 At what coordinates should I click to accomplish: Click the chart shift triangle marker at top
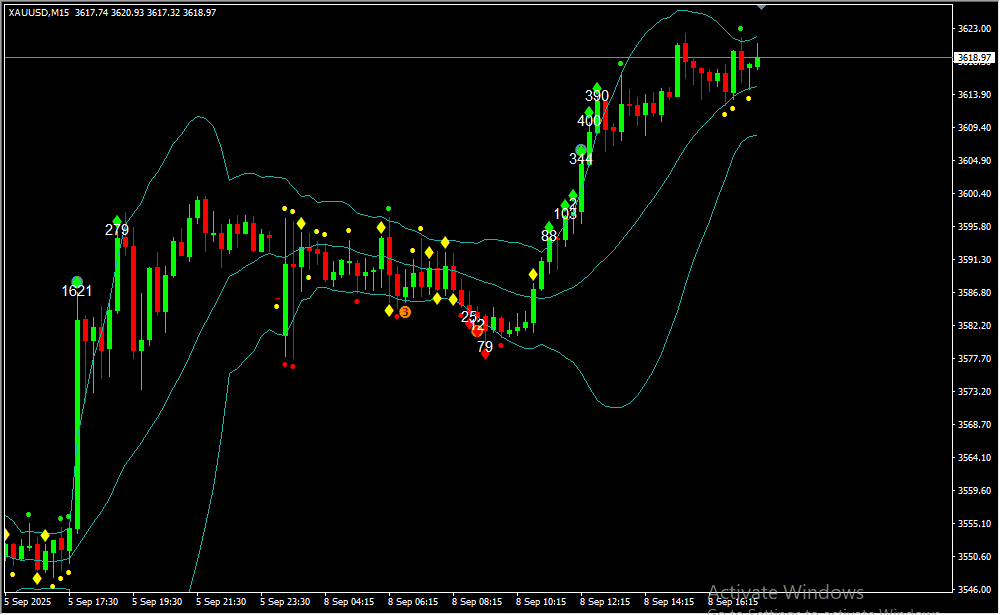click(x=763, y=6)
